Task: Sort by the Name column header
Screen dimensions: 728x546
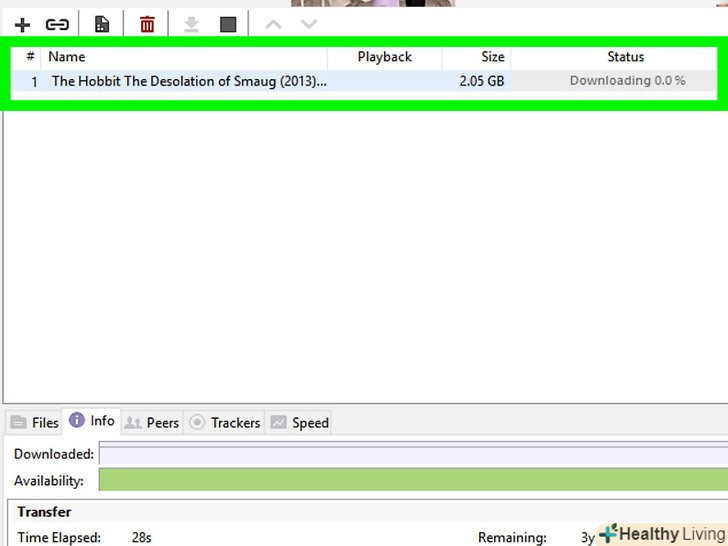Action: click(x=184, y=57)
